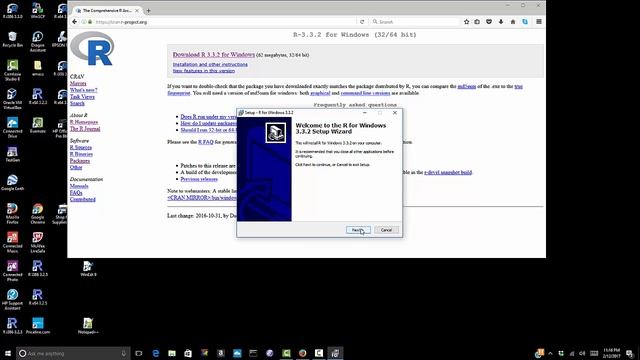Bookmark this page with the star icon

(x=467, y=22)
